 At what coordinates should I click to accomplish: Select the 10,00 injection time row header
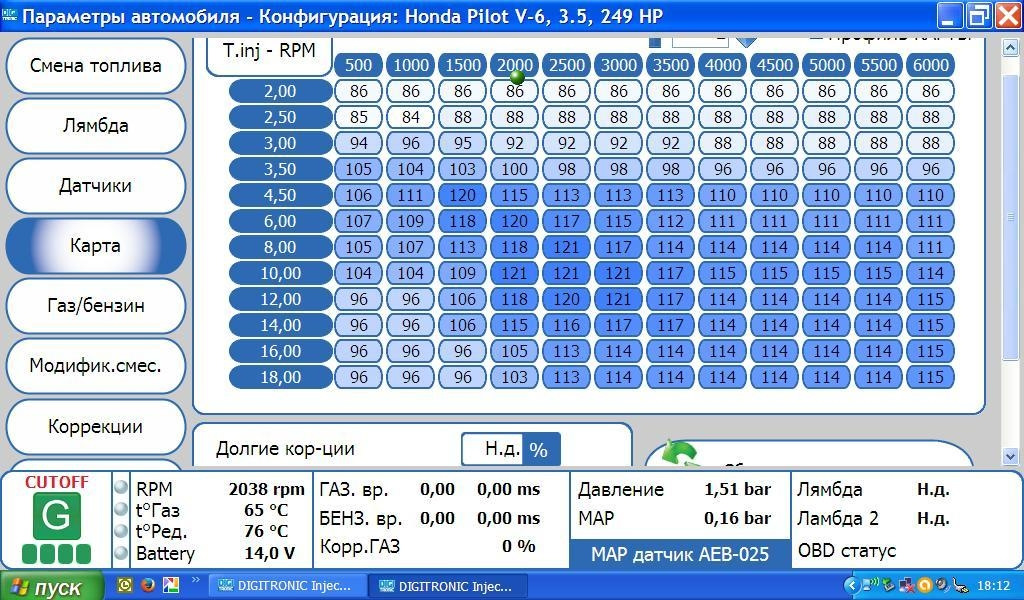coord(281,273)
